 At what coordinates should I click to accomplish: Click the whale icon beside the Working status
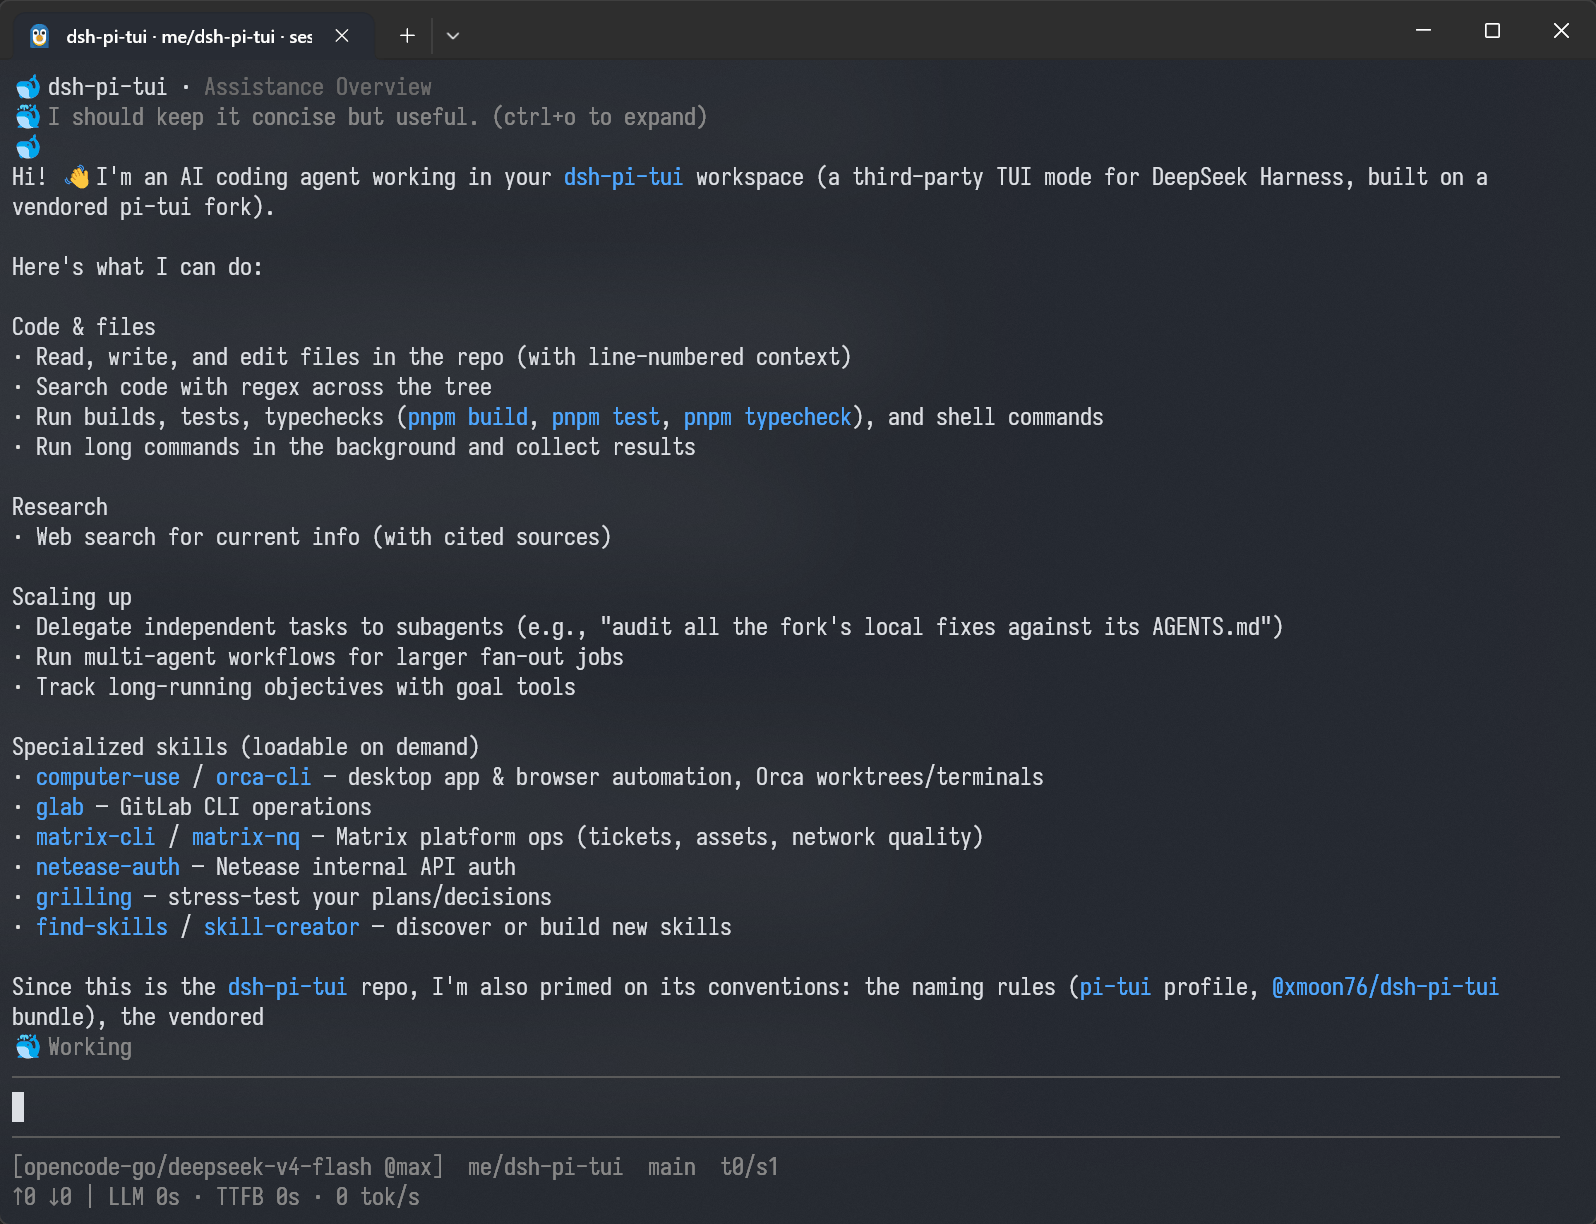(x=27, y=1047)
